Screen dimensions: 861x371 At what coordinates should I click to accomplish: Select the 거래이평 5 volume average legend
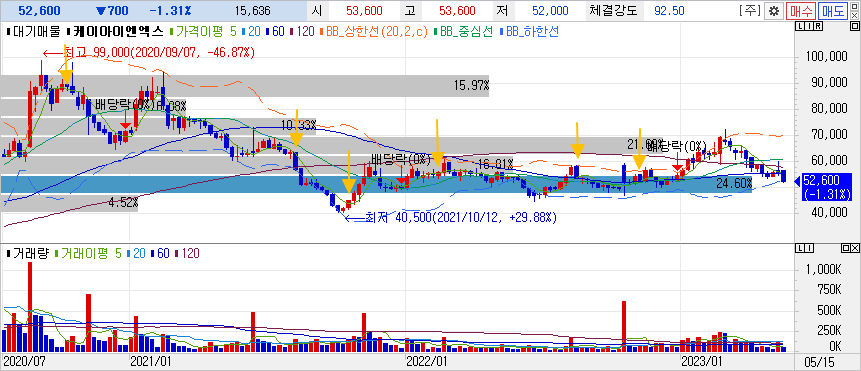88,254
